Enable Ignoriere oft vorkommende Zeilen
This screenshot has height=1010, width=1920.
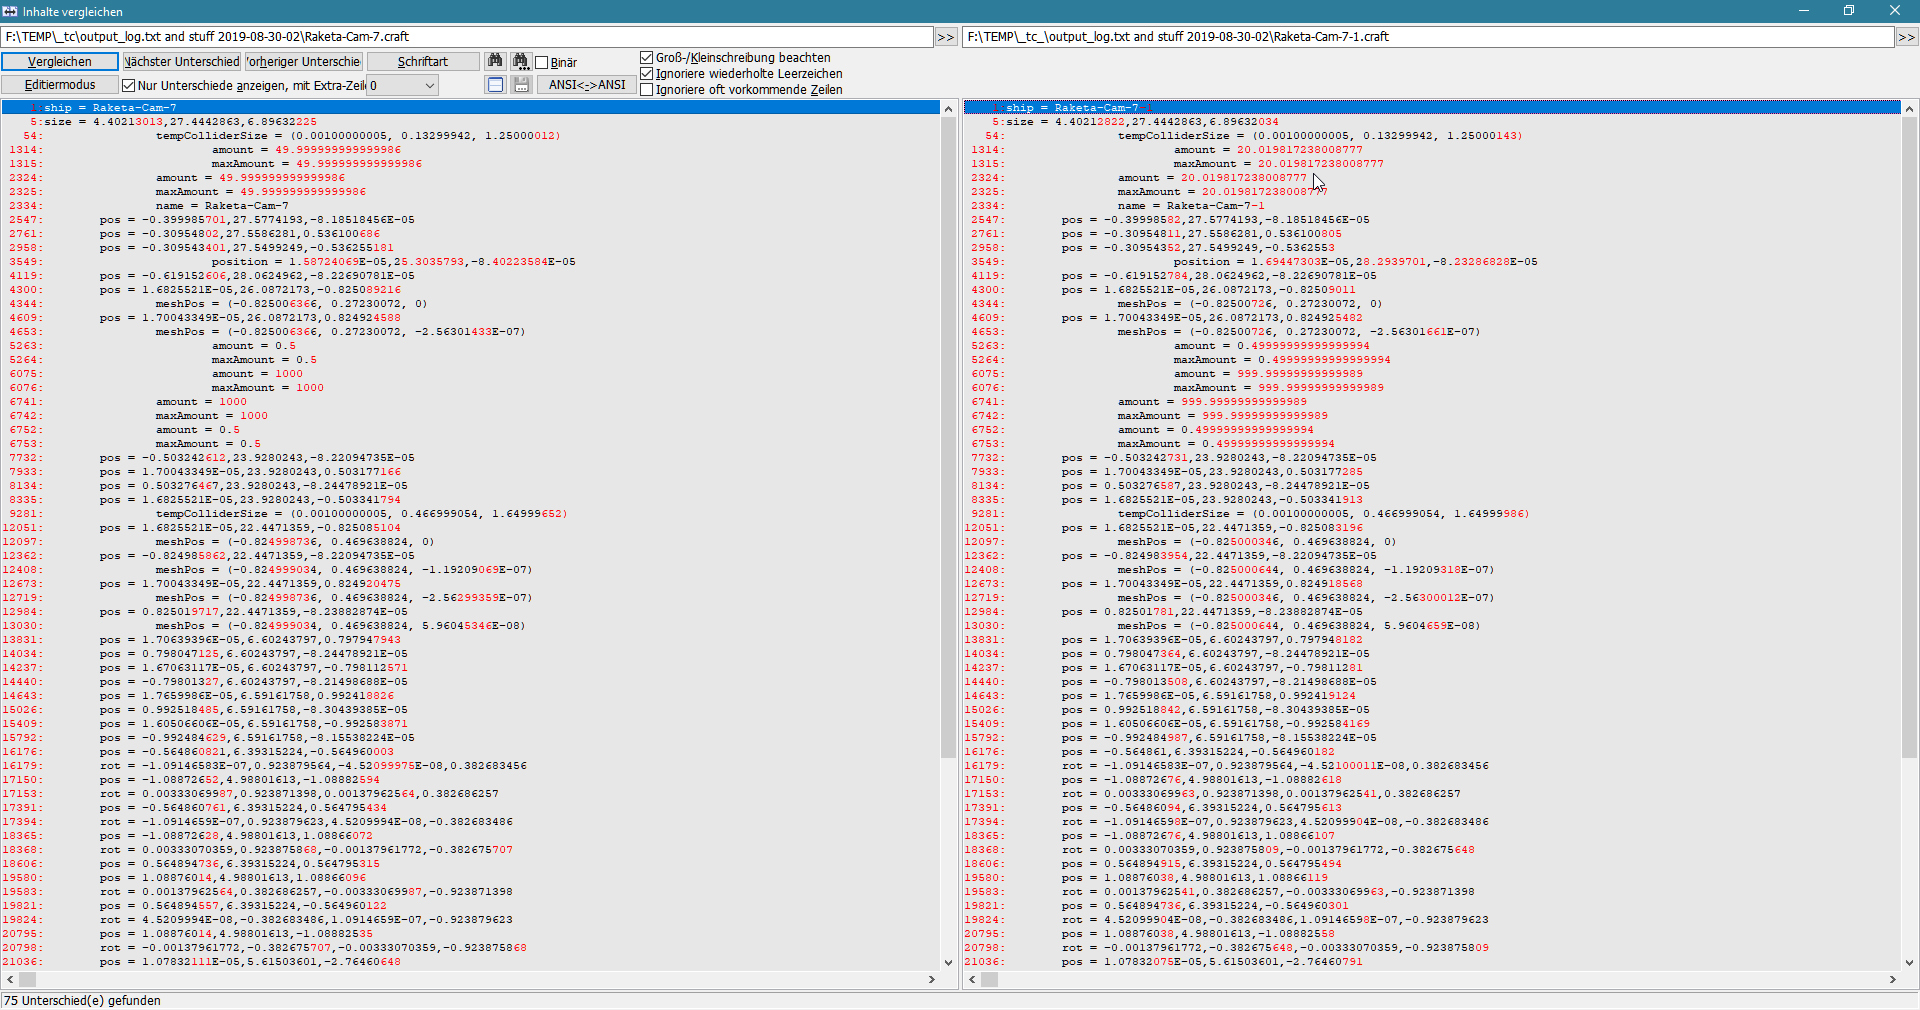click(647, 89)
